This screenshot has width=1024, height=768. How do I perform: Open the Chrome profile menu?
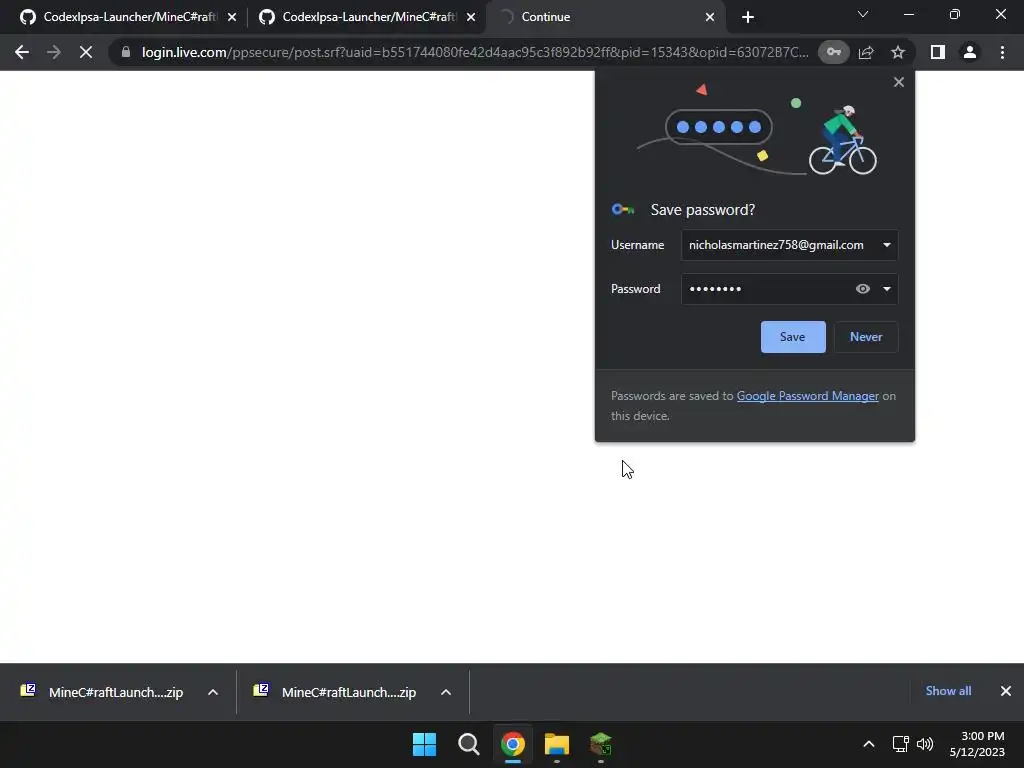[970, 52]
